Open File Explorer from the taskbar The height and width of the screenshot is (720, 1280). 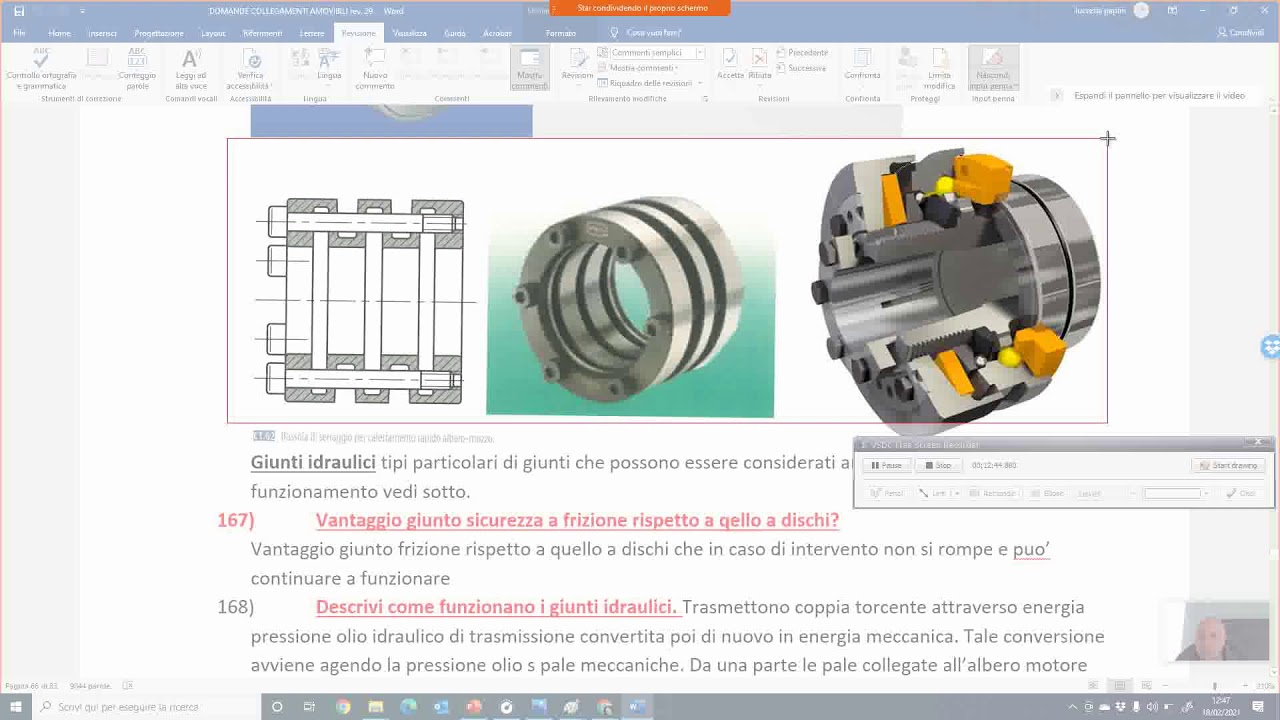(376, 706)
